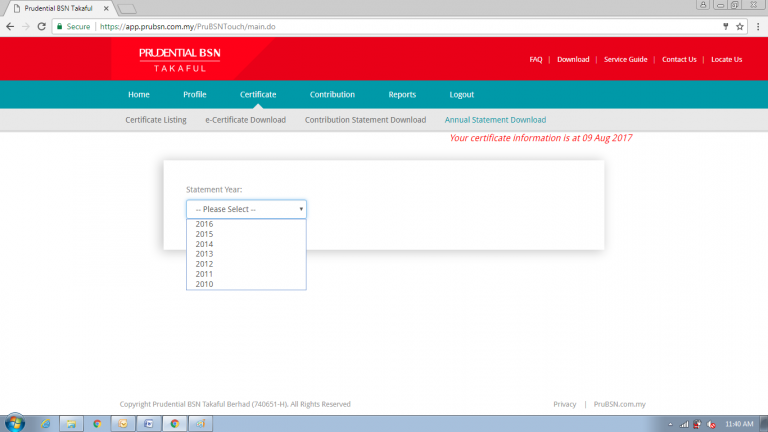Screen dimensions: 768x432
Task: Expand the Statement Year dropdown
Action: (246, 209)
